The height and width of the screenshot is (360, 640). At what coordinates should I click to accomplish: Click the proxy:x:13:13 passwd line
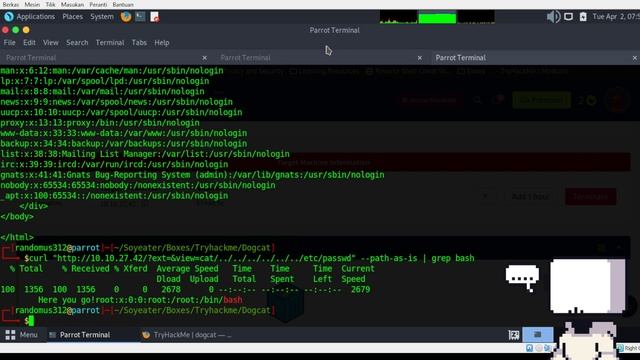click(x=100, y=123)
